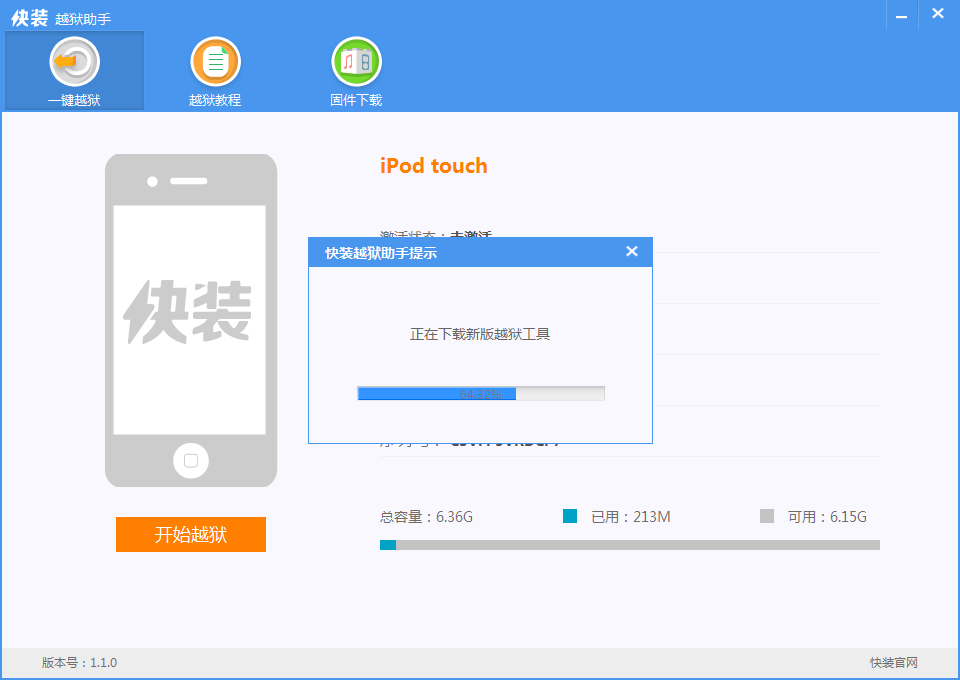
Task: Click the 已用：213M text
Action: (631, 517)
